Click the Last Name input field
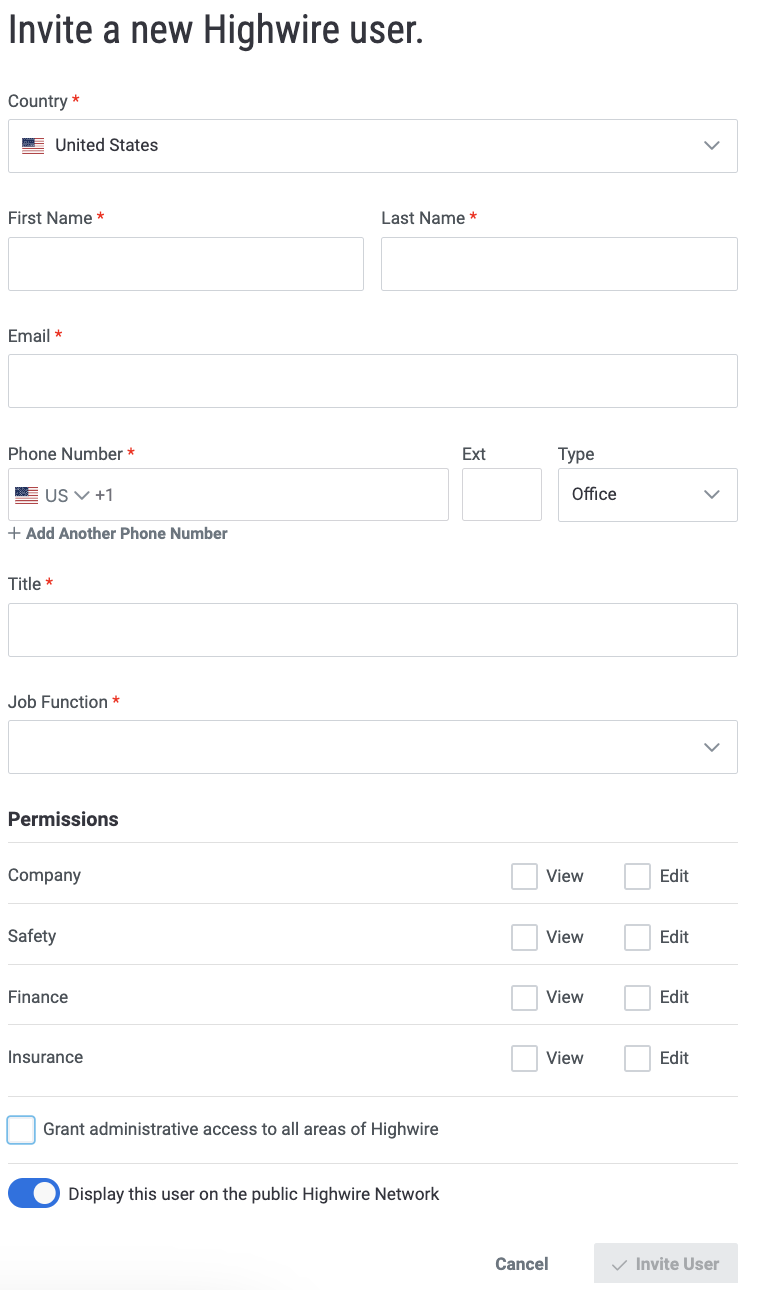The image size is (766, 1290). [559, 264]
